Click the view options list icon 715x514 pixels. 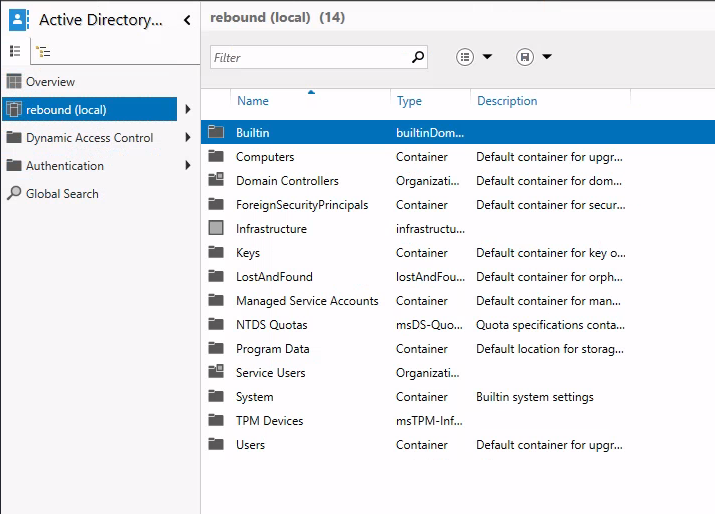click(x=465, y=57)
